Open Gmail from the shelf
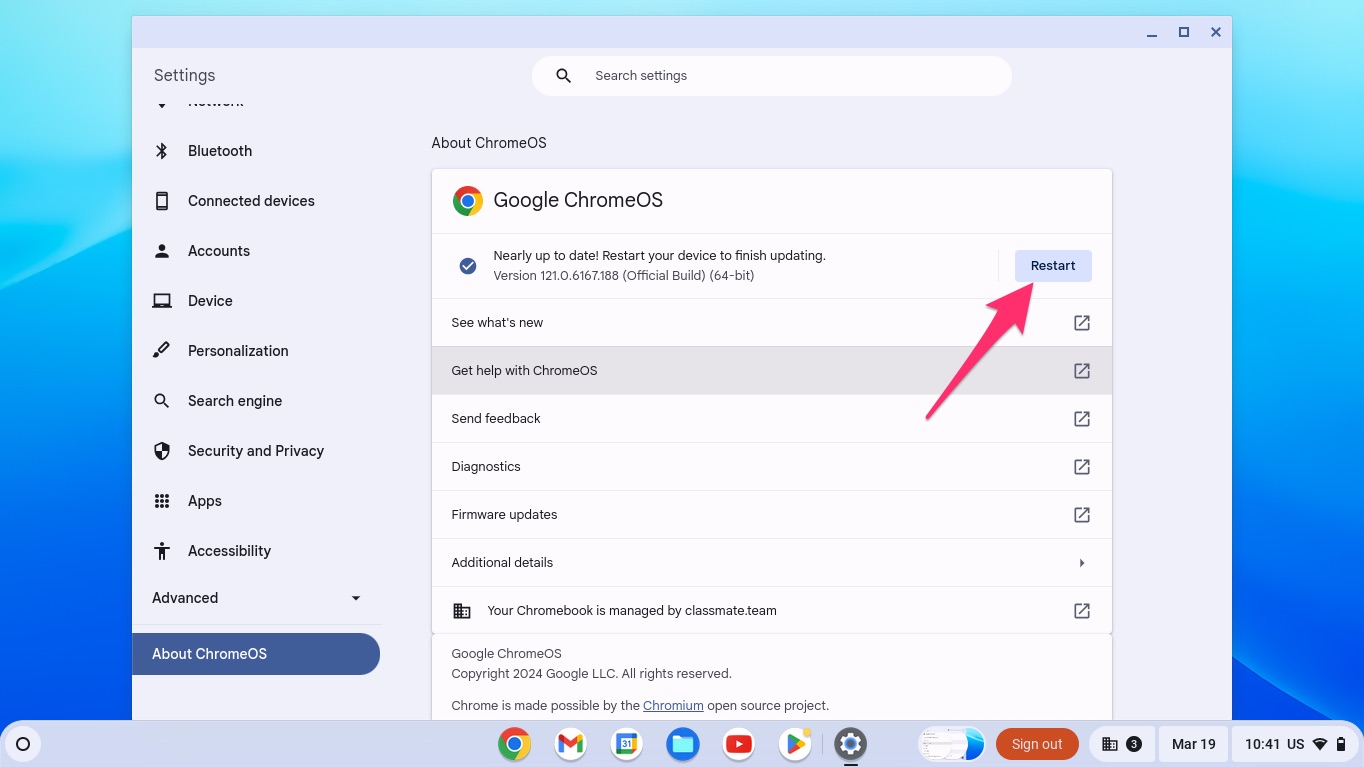 [x=570, y=744]
